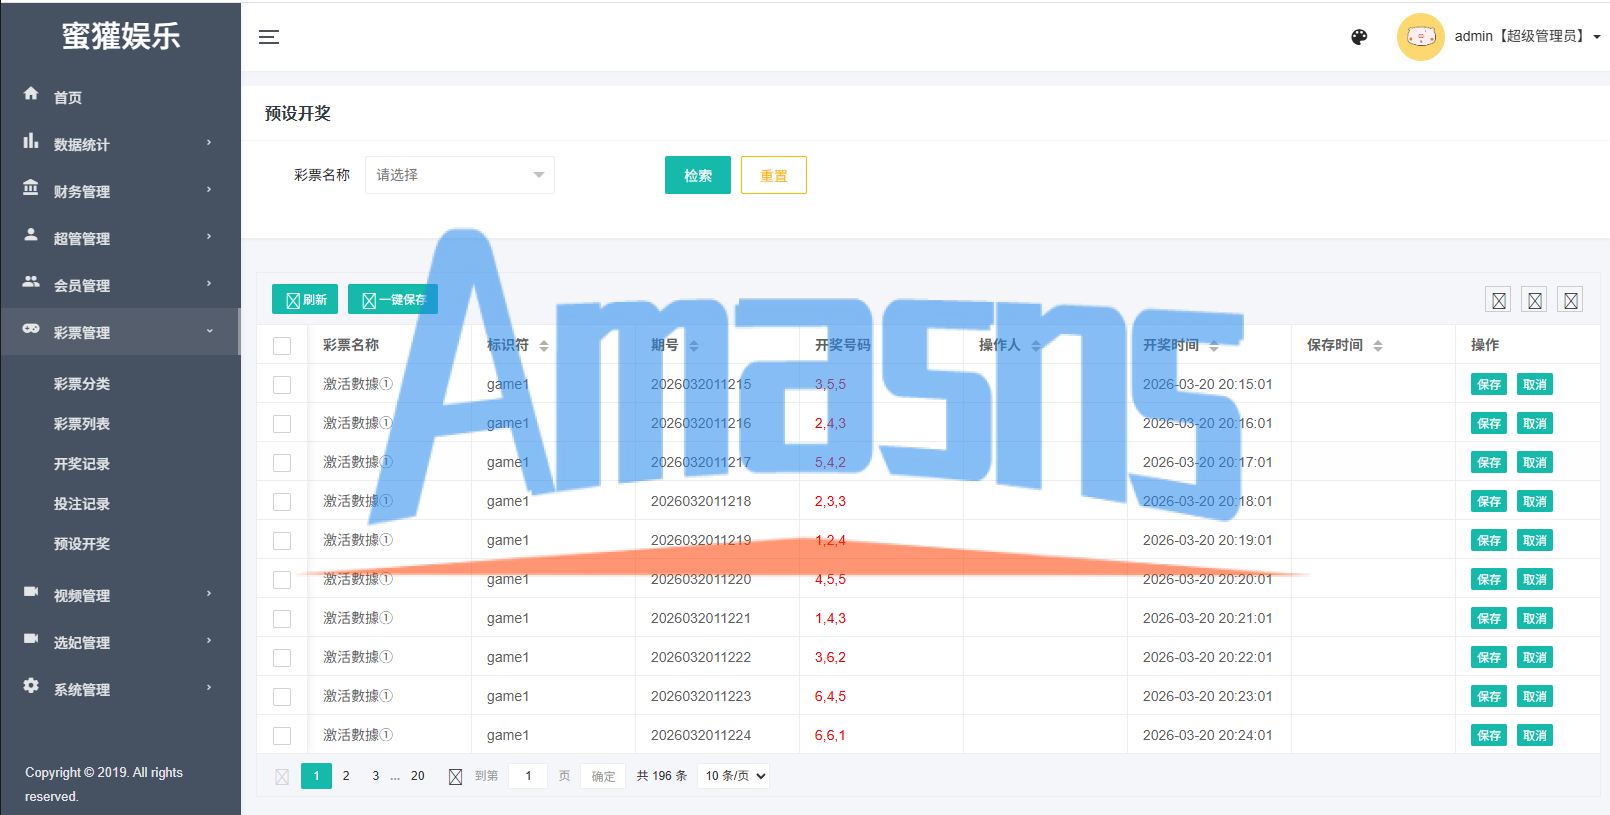This screenshot has width=1610, height=815.
Task: Open 投注记录 submenu item
Action: pyautogui.click(x=82, y=504)
